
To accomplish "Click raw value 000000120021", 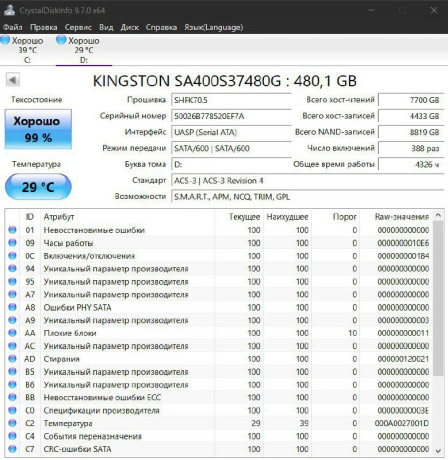I will tap(403, 359).
